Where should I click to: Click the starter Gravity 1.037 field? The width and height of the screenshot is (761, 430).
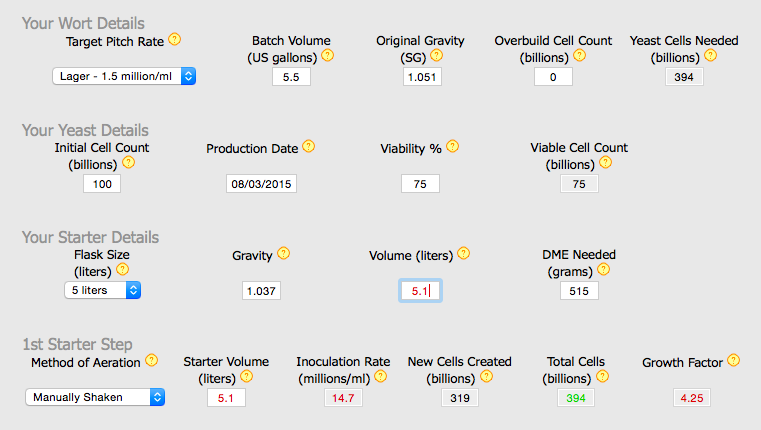[x=261, y=291]
